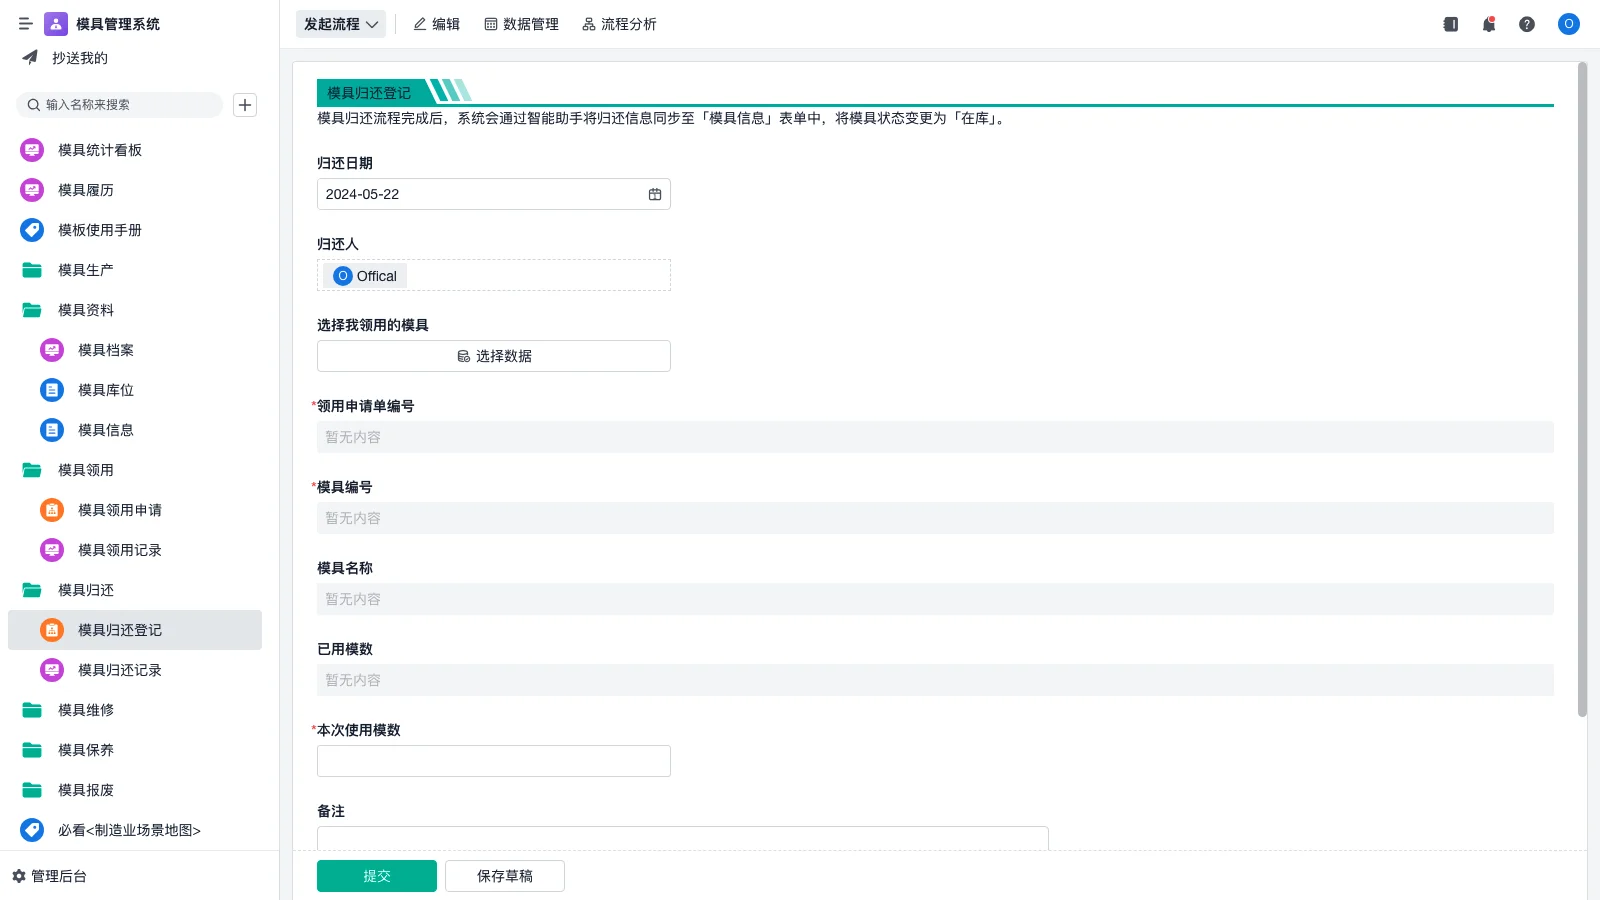Screen dimensions: 1600x900
Task: Click the 选择数据 data selection button
Action: pos(493,355)
